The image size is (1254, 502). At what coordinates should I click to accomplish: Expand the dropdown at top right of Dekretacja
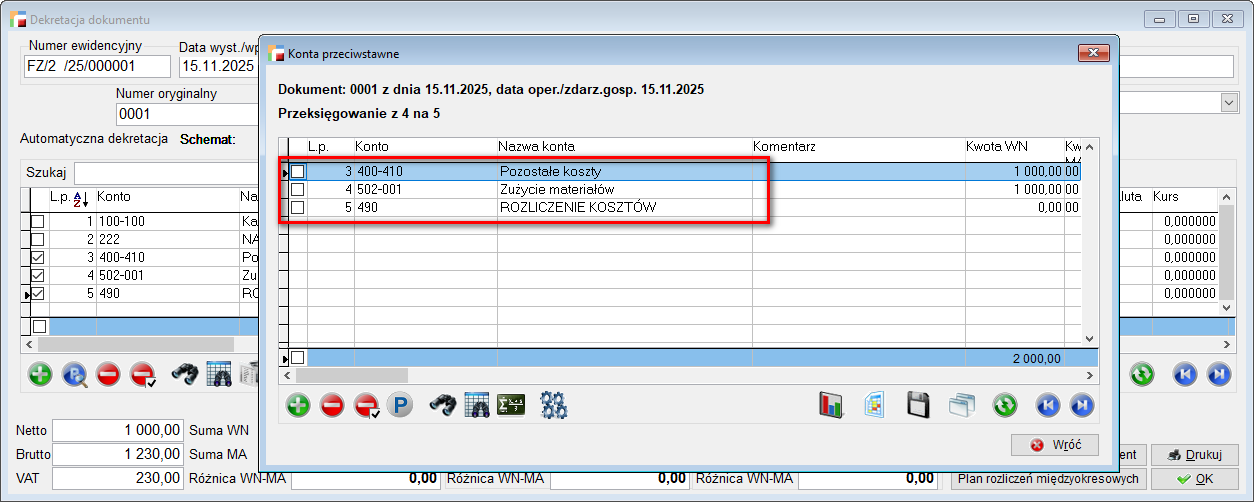click(x=1228, y=103)
